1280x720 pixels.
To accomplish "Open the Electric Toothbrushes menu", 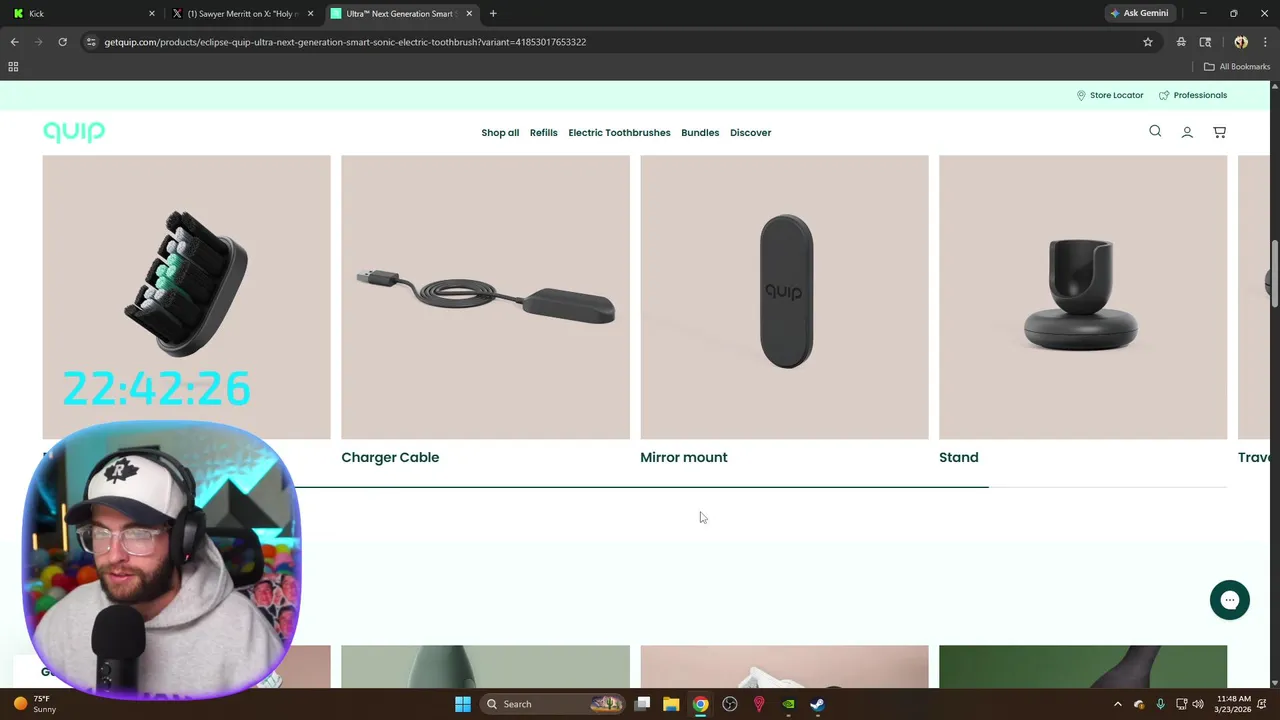I will (619, 132).
